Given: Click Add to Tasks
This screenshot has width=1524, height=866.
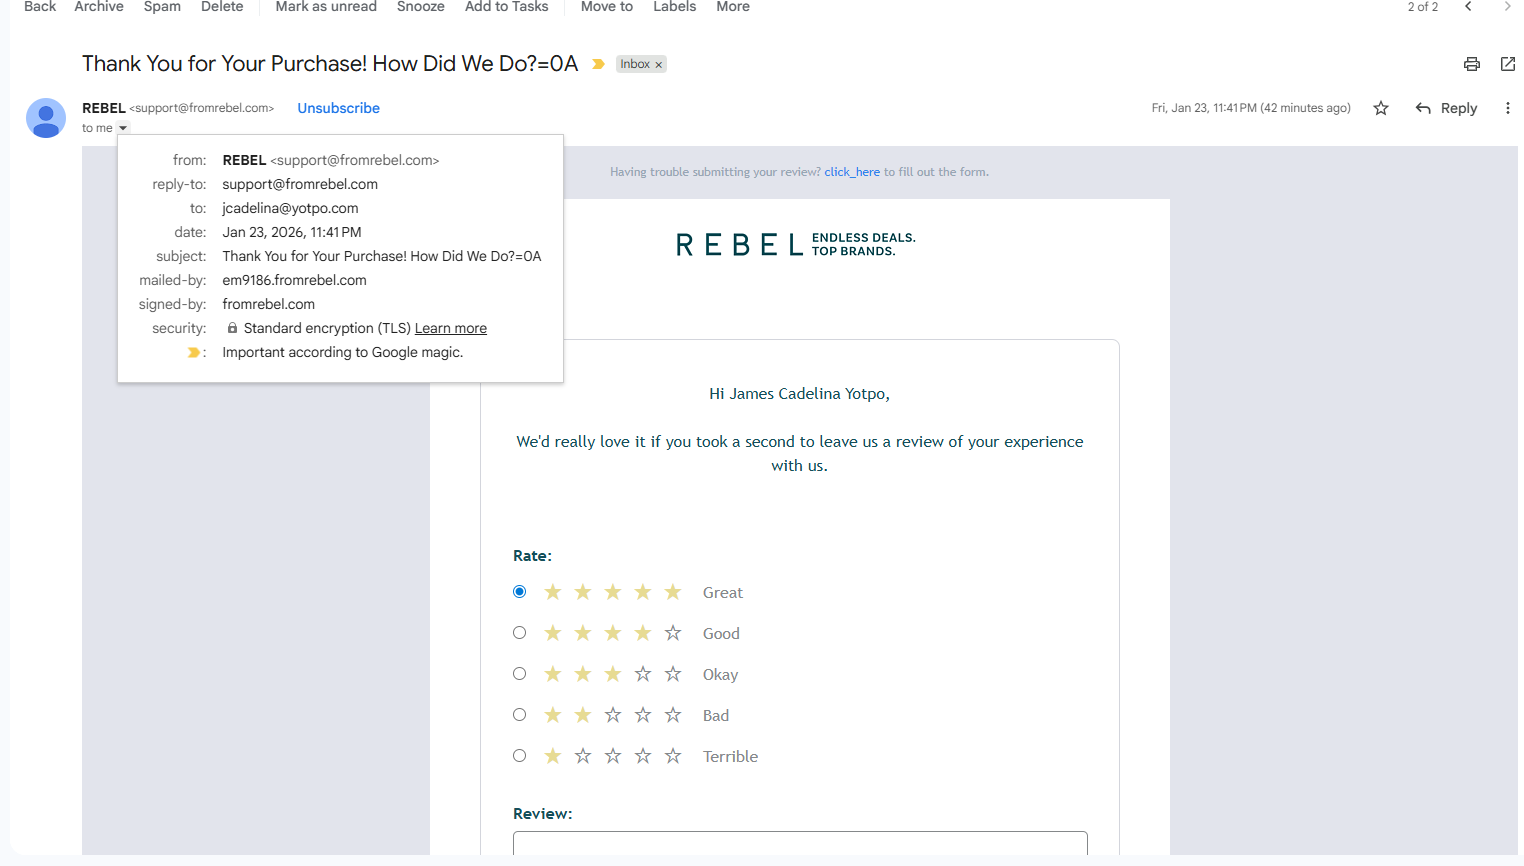Looking at the screenshot, I should click(507, 7).
